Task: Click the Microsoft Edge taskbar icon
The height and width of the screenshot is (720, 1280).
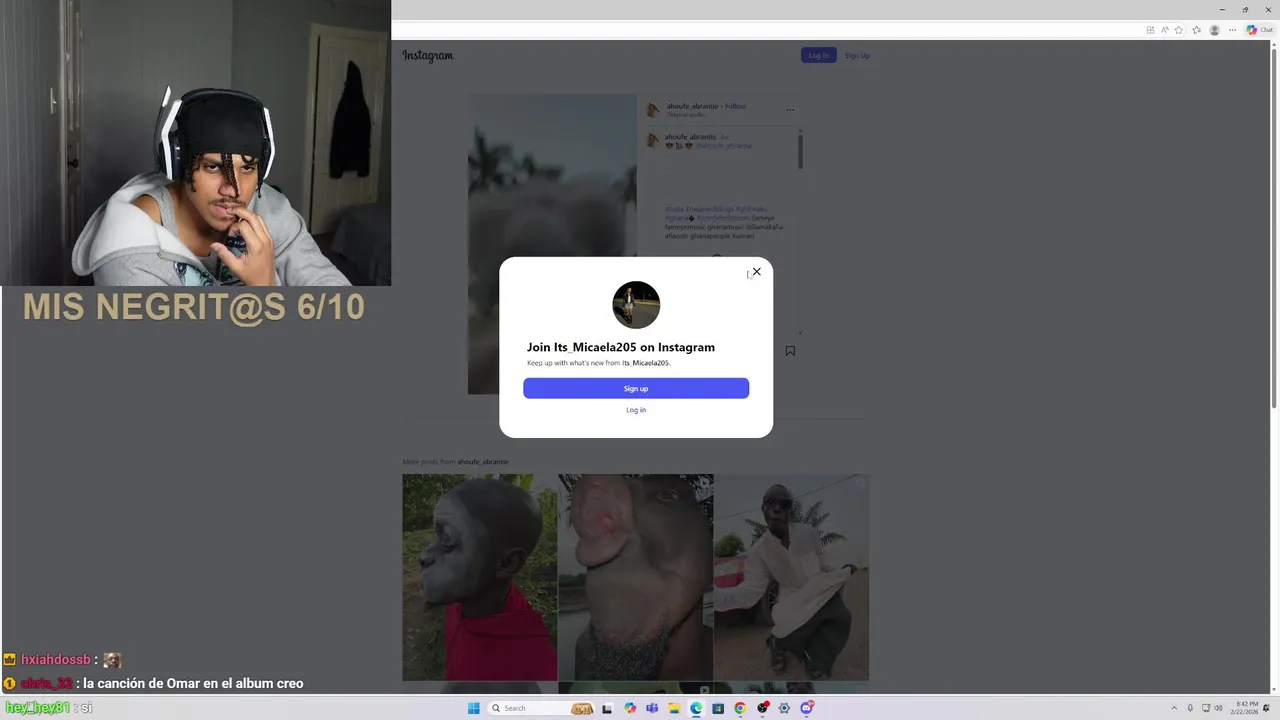Action: click(x=696, y=708)
